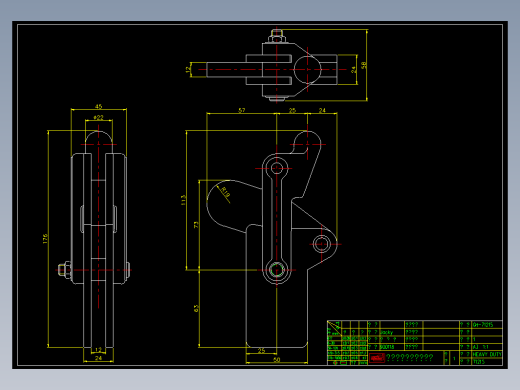Click the 176 overall height dimension
This screenshot has height=390, width=520.
pos(45,239)
